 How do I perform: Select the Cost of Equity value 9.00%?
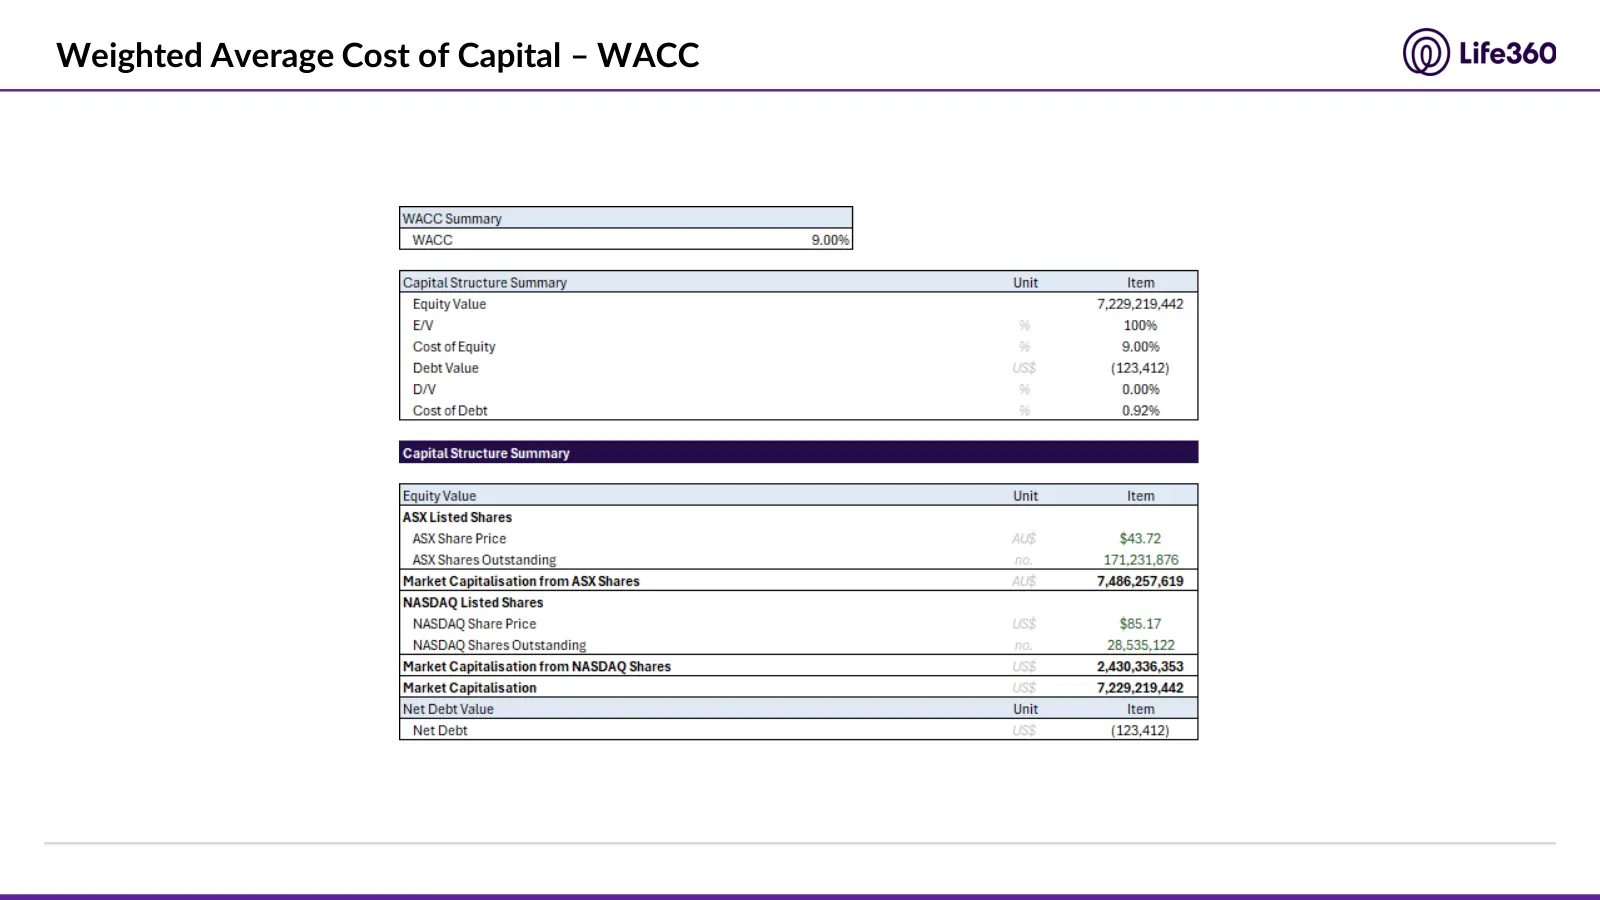point(1140,347)
